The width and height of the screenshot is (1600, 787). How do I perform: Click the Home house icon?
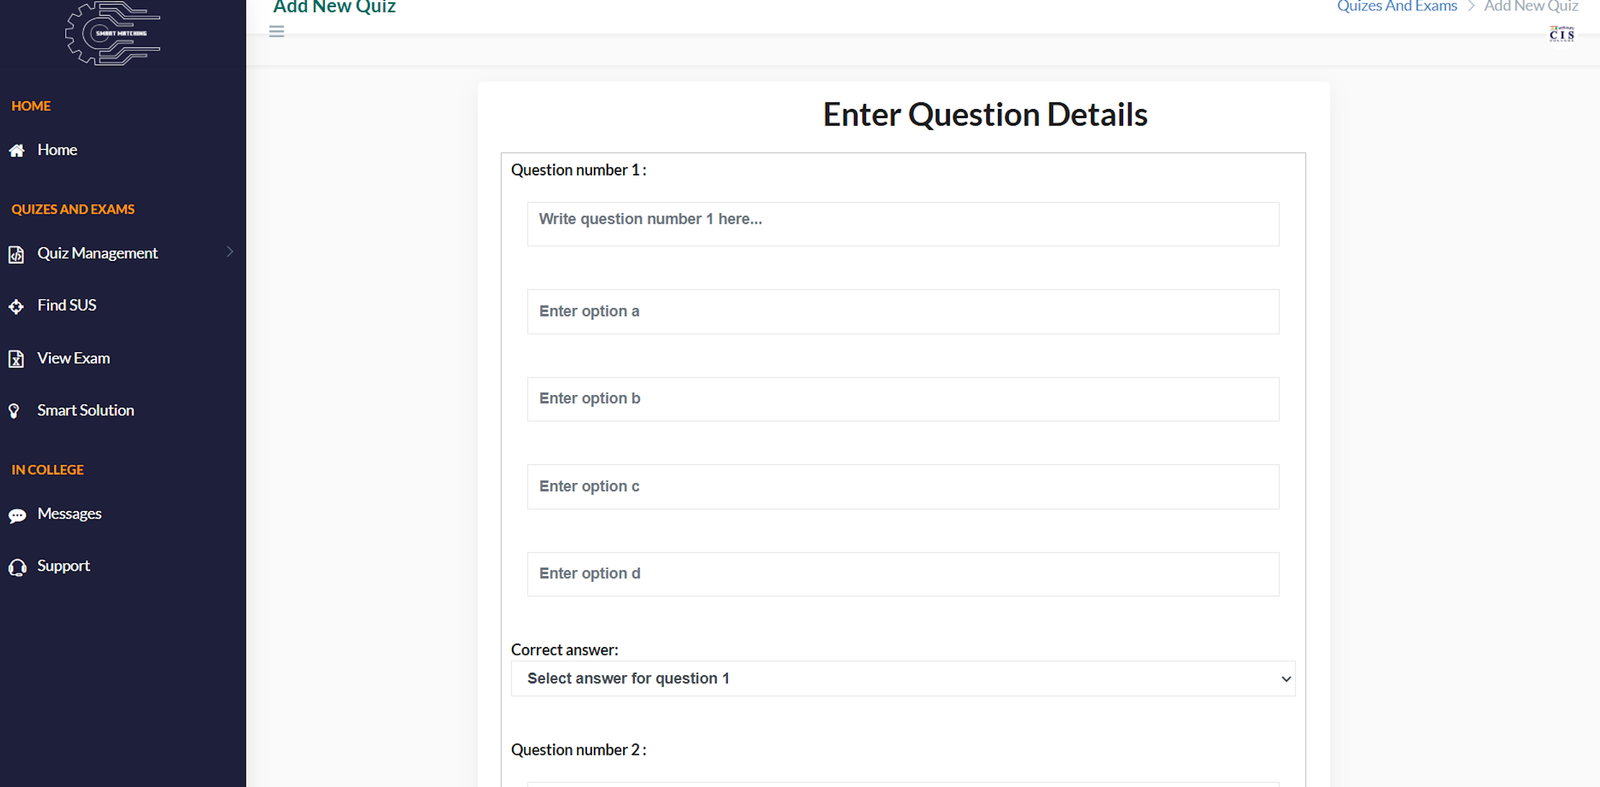click(17, 151)
